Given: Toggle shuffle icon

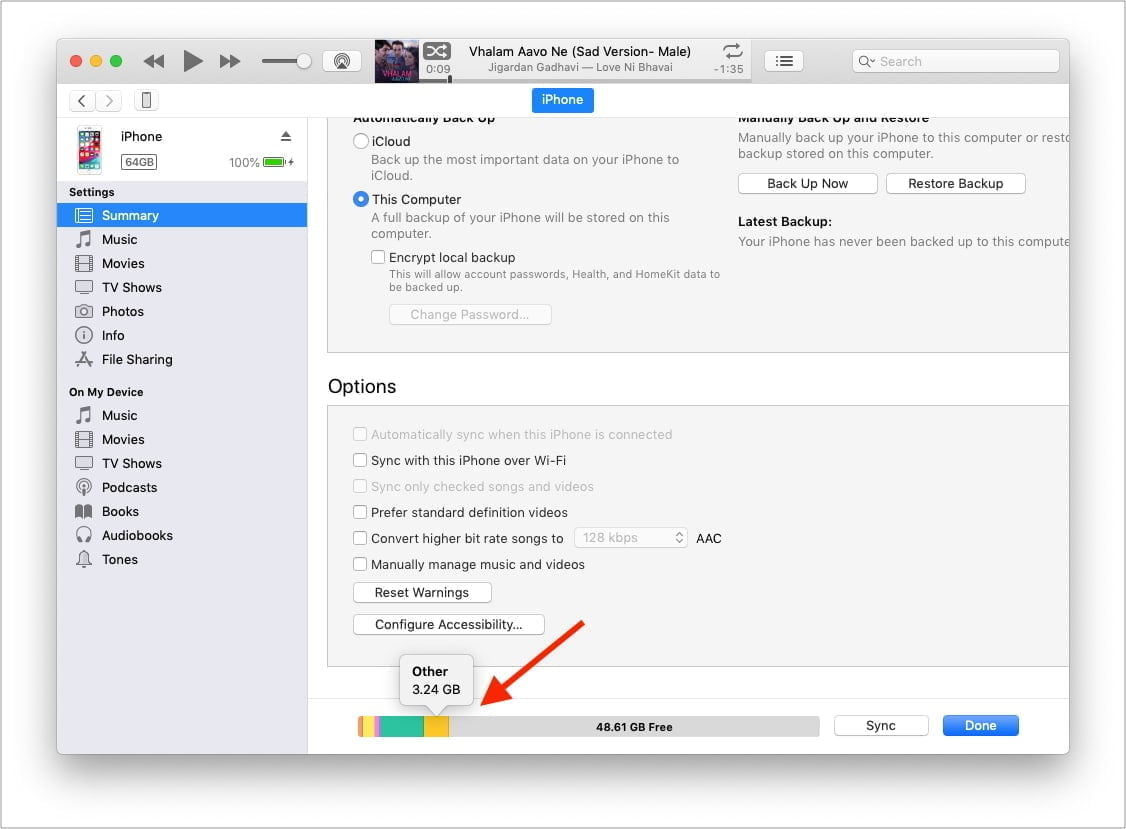Looking at the screenshot, I should [x=437, y=51].
